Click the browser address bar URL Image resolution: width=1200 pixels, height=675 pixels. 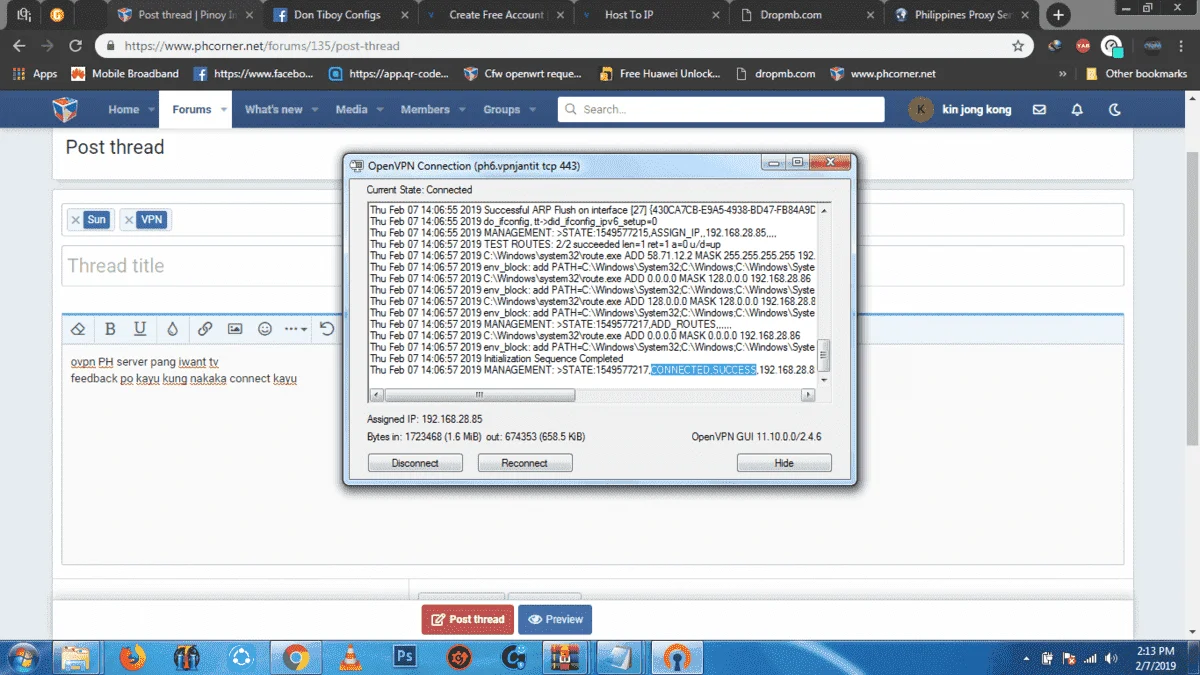coord(262,46)
